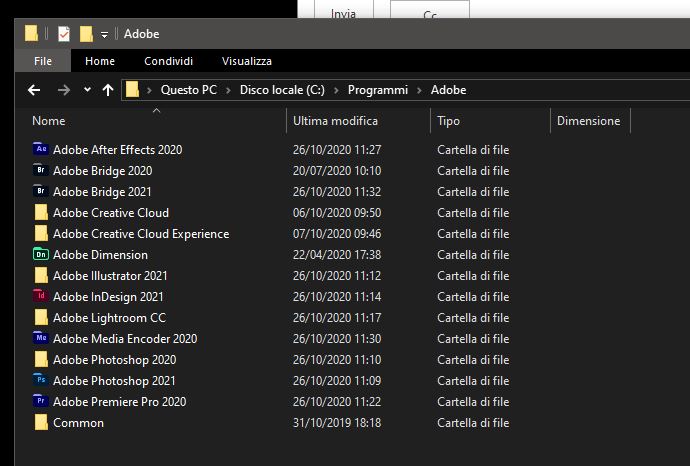
Task: Click the Adobe Media Encoder 2020 folder icon
Action: click(x=41, y=338)
